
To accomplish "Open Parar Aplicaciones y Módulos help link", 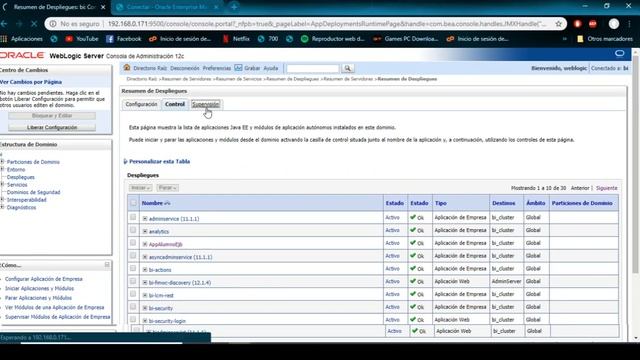I will click(x=38, y=298).
